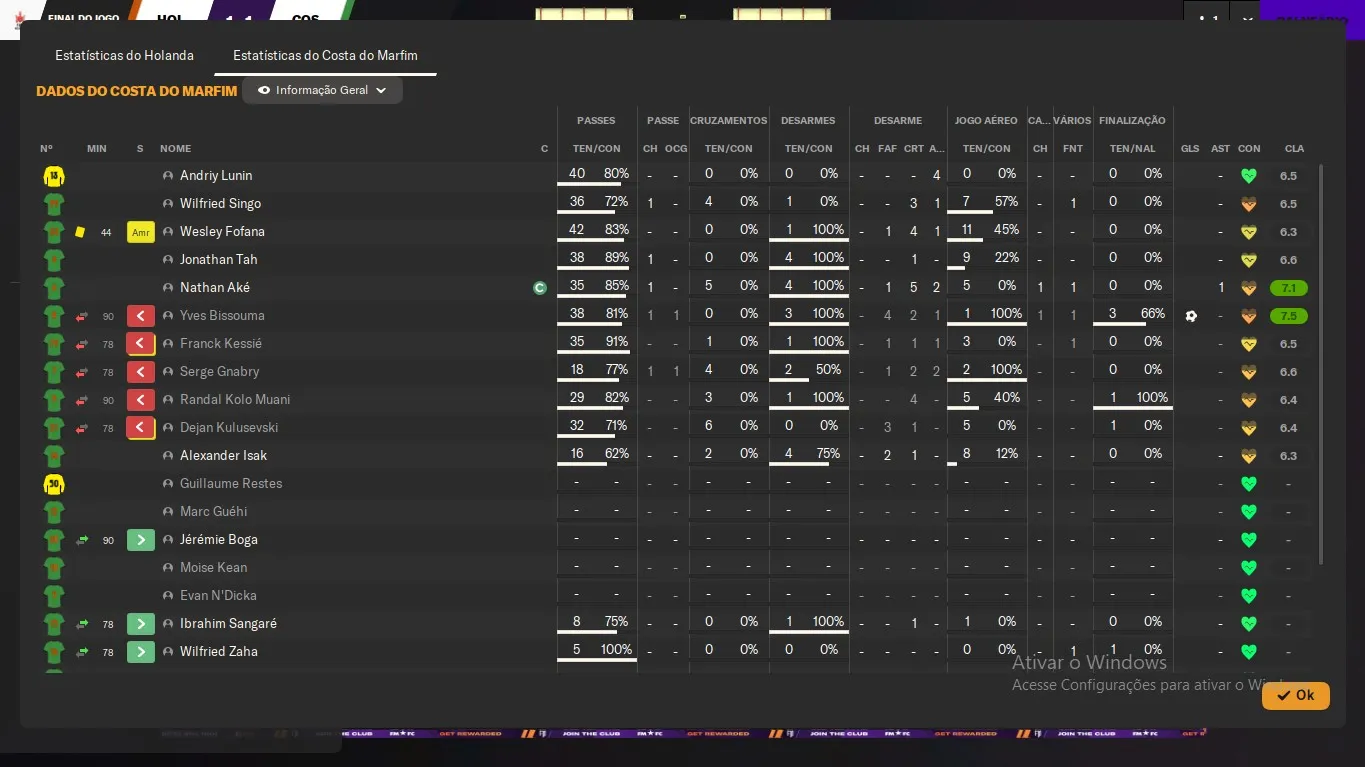The width and height of the screenshot is (1365, 767).
Task: Select the Estatísticas do Costa do Marfim tab
Action: point(325,56)
